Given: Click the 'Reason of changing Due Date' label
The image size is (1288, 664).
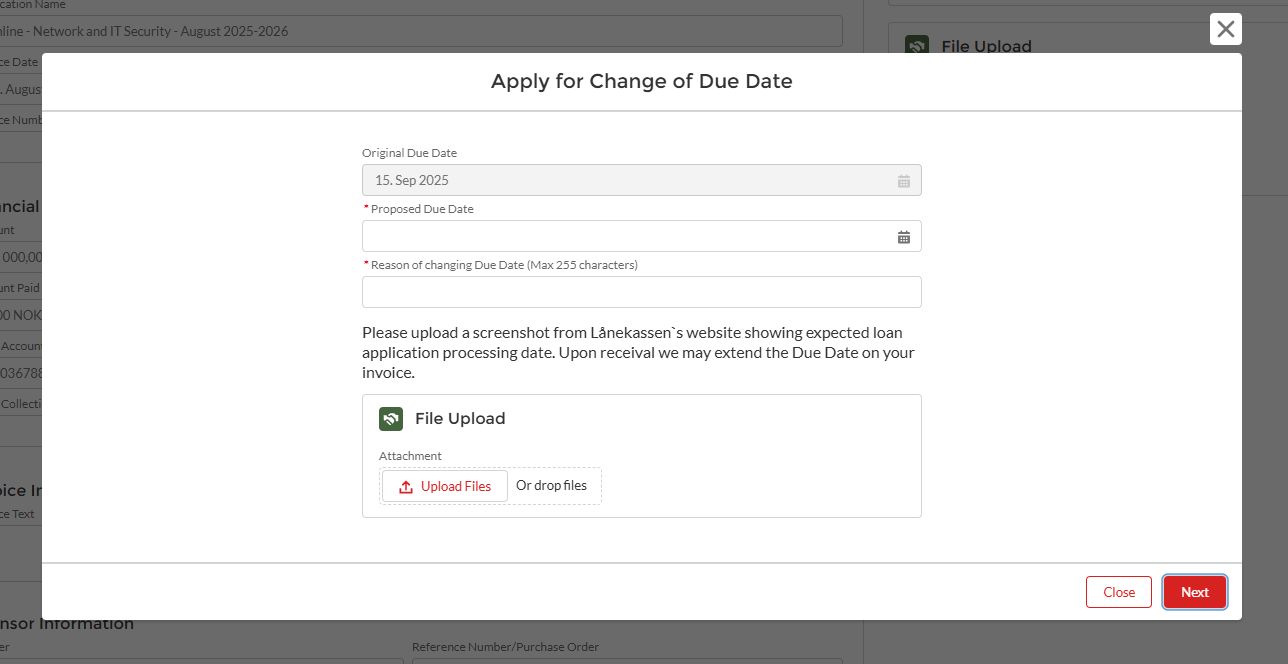Looking at the screenshot, I should pyautogui.click(x=504, y=265).
